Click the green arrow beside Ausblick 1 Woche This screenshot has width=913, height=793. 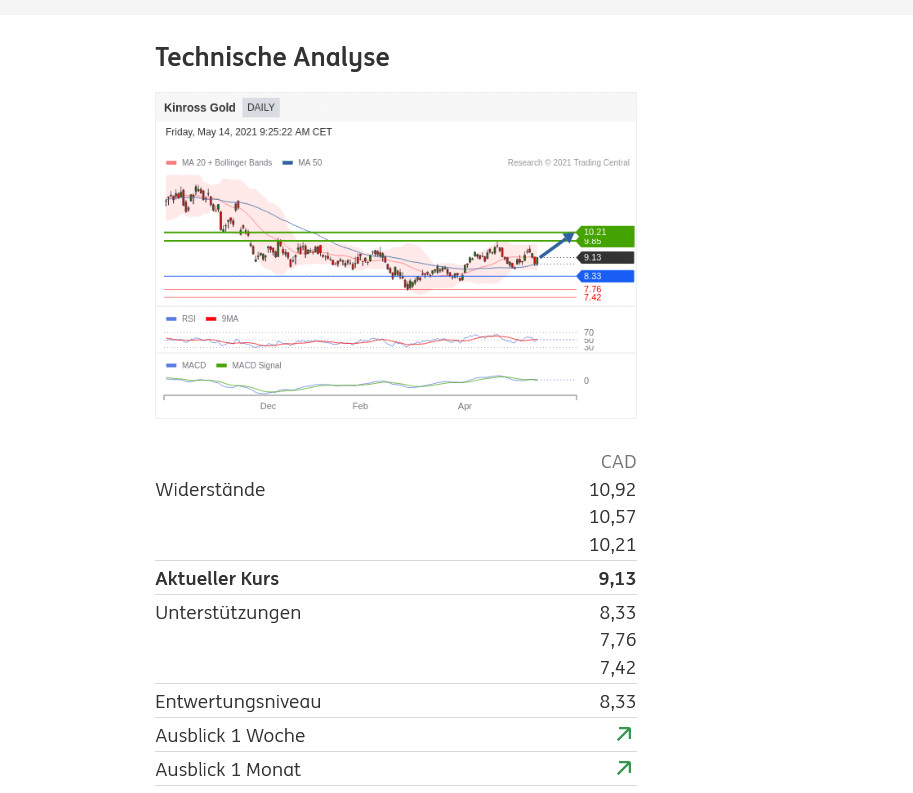tap(624, 735)
